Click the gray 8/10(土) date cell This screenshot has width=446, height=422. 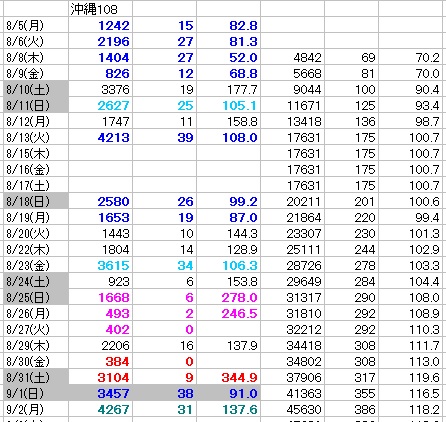(36, 89)
